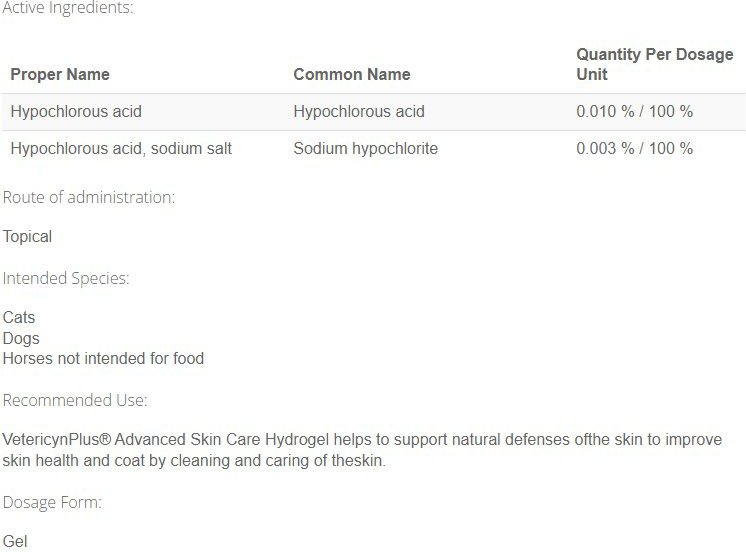Click the "Route of administration:" heading
Image resolution: width=746 pixels, height=552 pixels.
89,197
